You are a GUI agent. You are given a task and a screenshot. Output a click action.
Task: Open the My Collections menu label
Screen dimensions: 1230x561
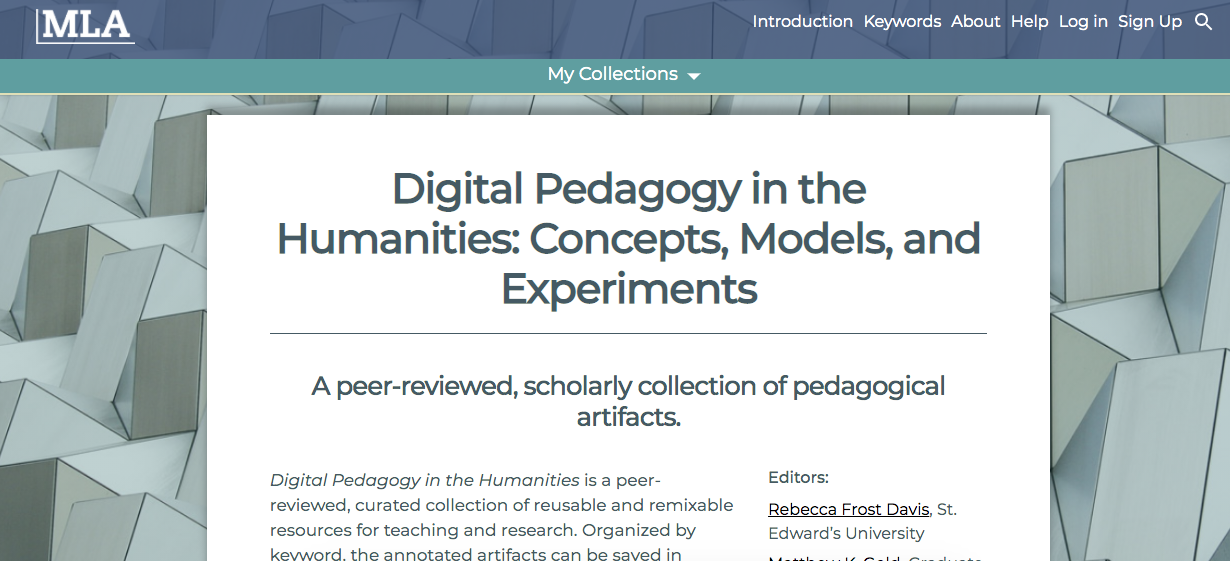(x=612, y=74)
